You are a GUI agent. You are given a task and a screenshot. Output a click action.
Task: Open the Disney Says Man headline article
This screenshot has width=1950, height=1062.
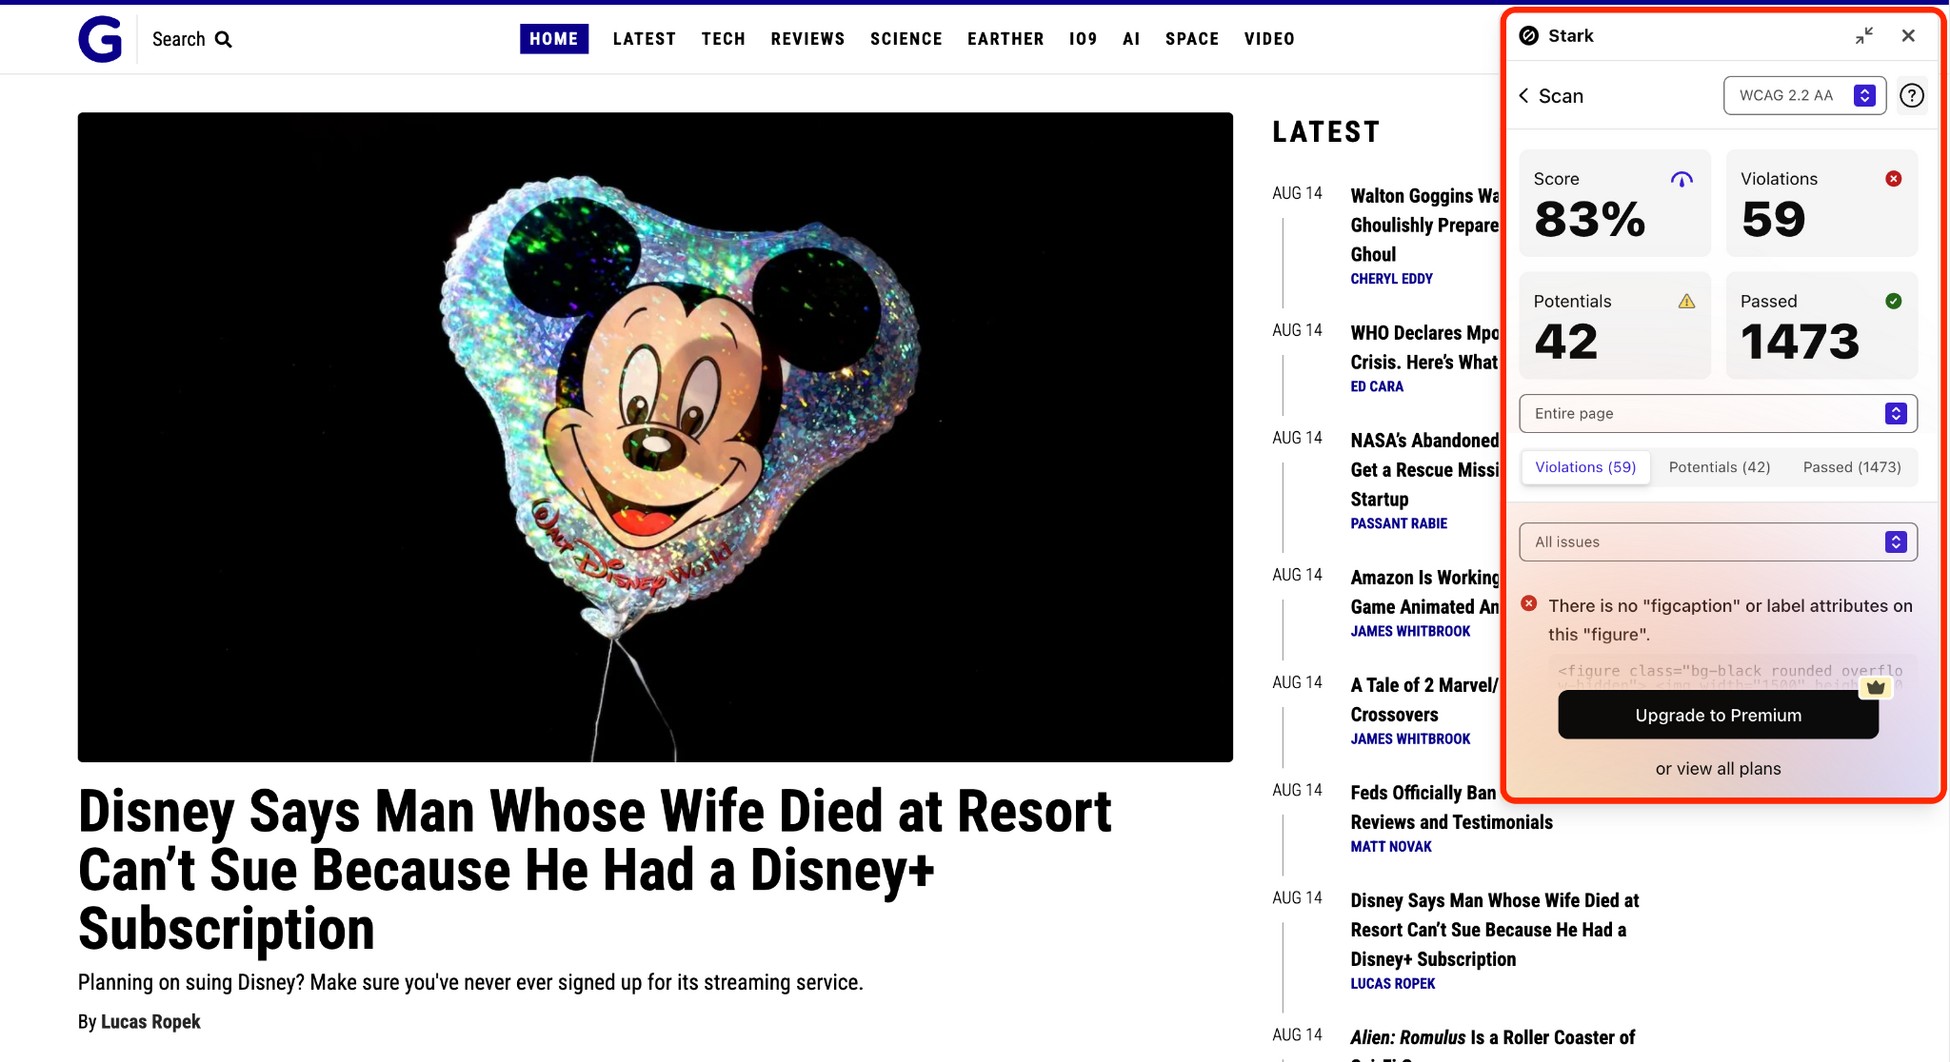pyautogui.click(x=595, y=870)
